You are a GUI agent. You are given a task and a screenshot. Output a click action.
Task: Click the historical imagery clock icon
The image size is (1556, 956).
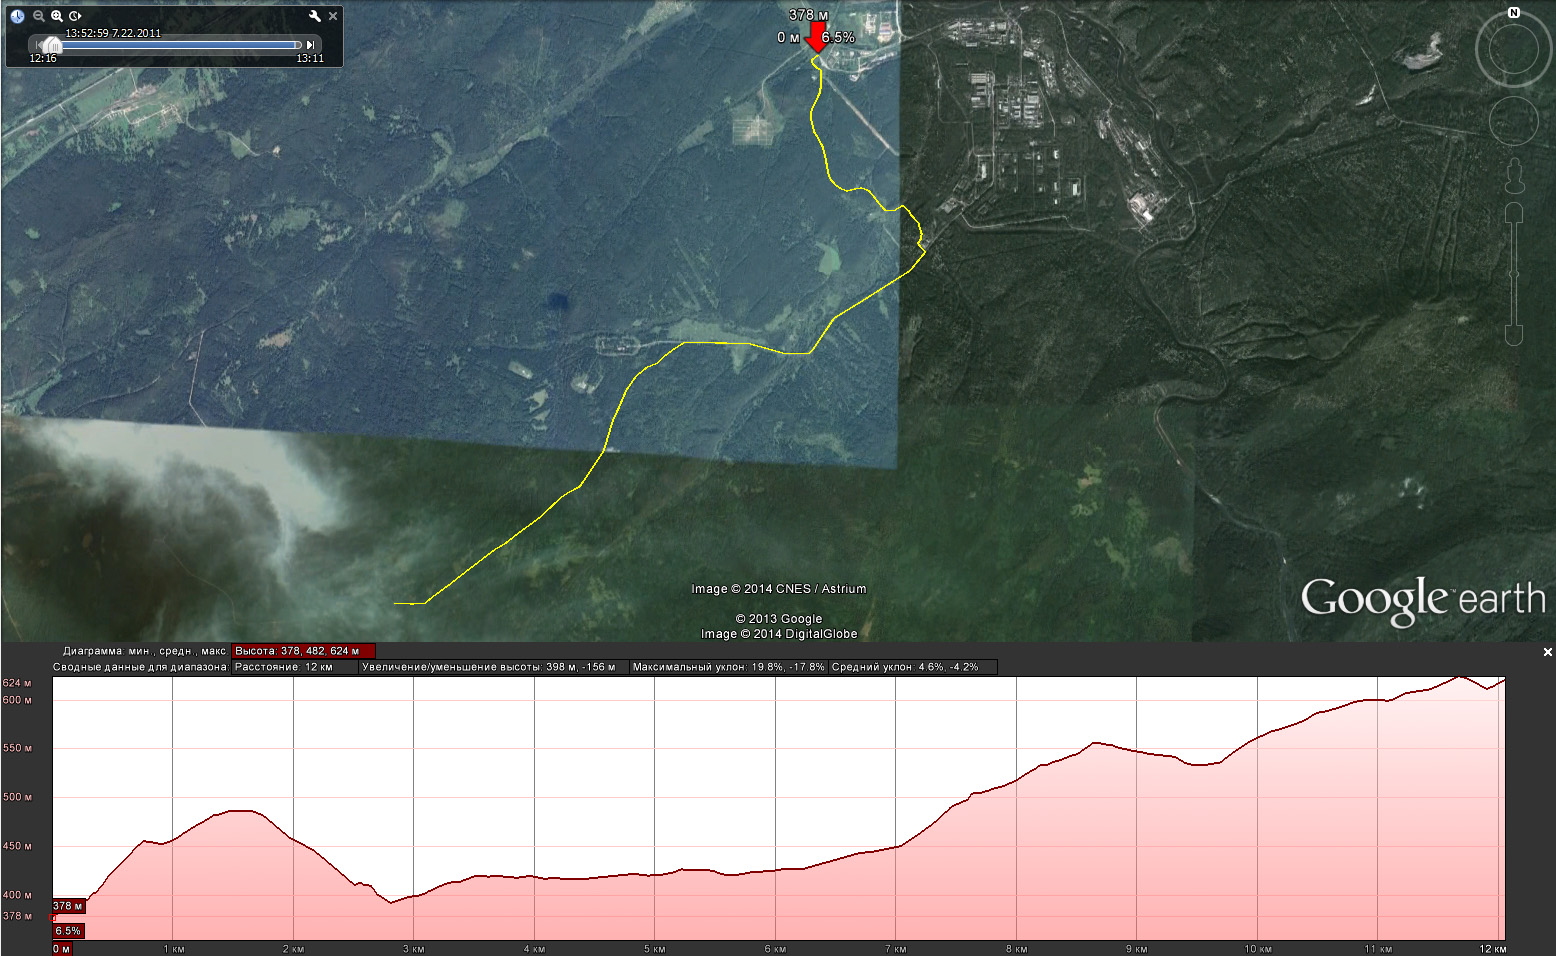[x=17, y=16]
